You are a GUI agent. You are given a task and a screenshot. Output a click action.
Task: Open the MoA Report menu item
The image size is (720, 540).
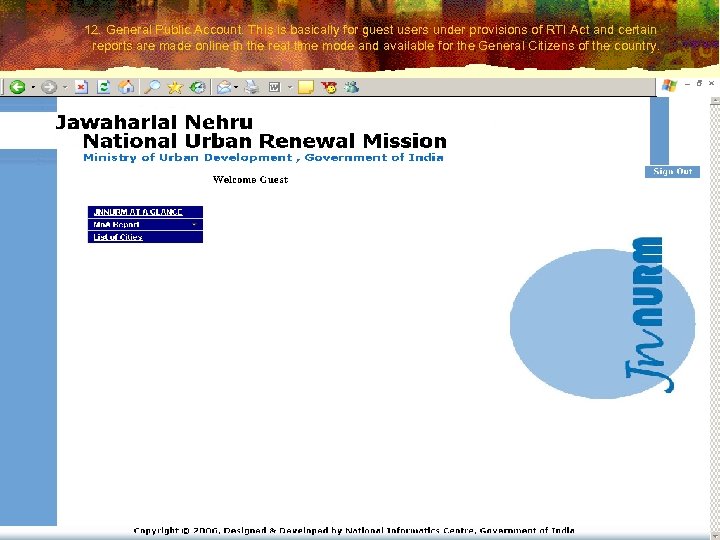[145, 225]
